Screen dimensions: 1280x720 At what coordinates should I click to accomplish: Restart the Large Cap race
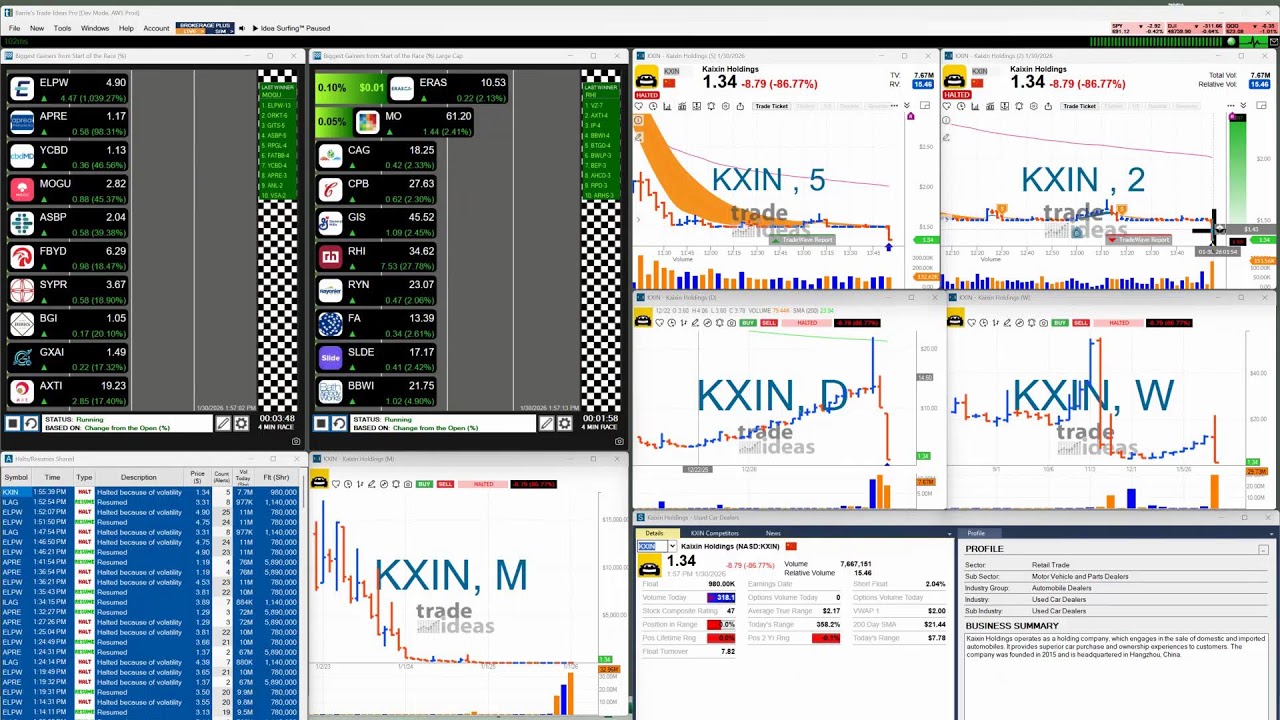(339, 424)
